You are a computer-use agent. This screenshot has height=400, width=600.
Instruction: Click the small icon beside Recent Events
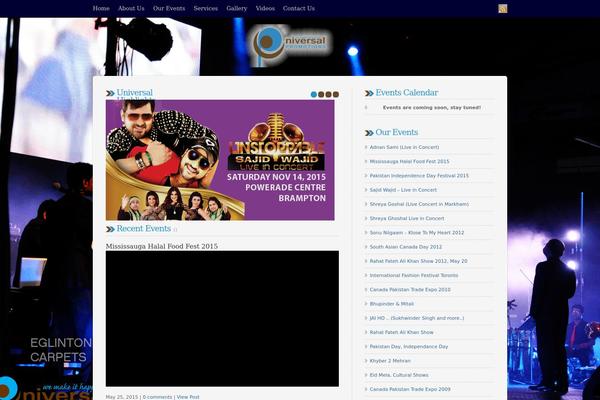[175, 230]
